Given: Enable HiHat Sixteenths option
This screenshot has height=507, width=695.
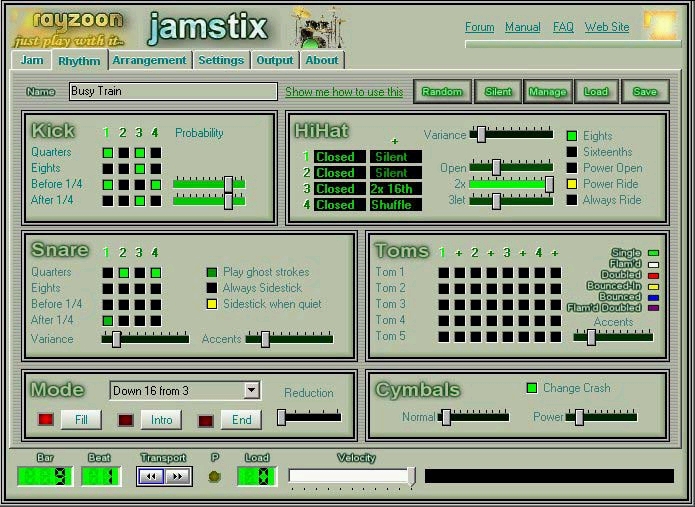Looking at the screenshot, I should click(x=572, y=152).
